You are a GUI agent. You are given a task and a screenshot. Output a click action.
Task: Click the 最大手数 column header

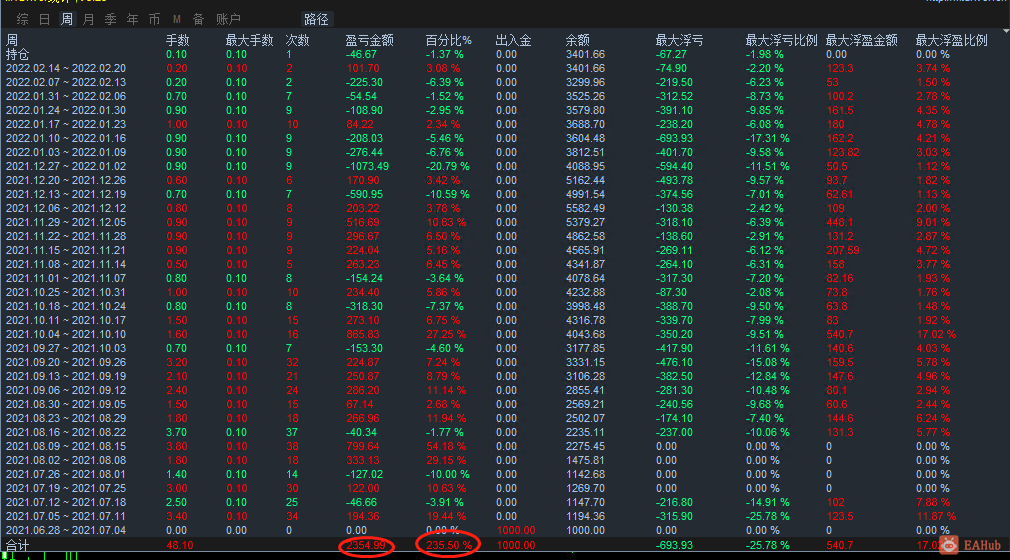tap(249, 40)
